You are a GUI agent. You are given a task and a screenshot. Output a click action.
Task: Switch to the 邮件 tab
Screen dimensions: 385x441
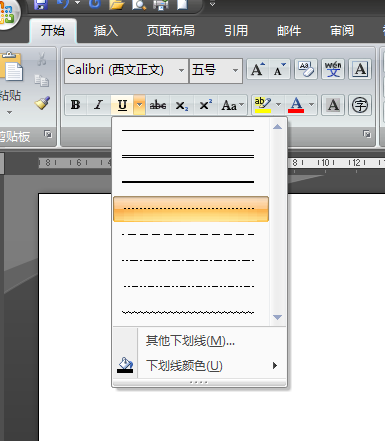click(x=289, y=31)
